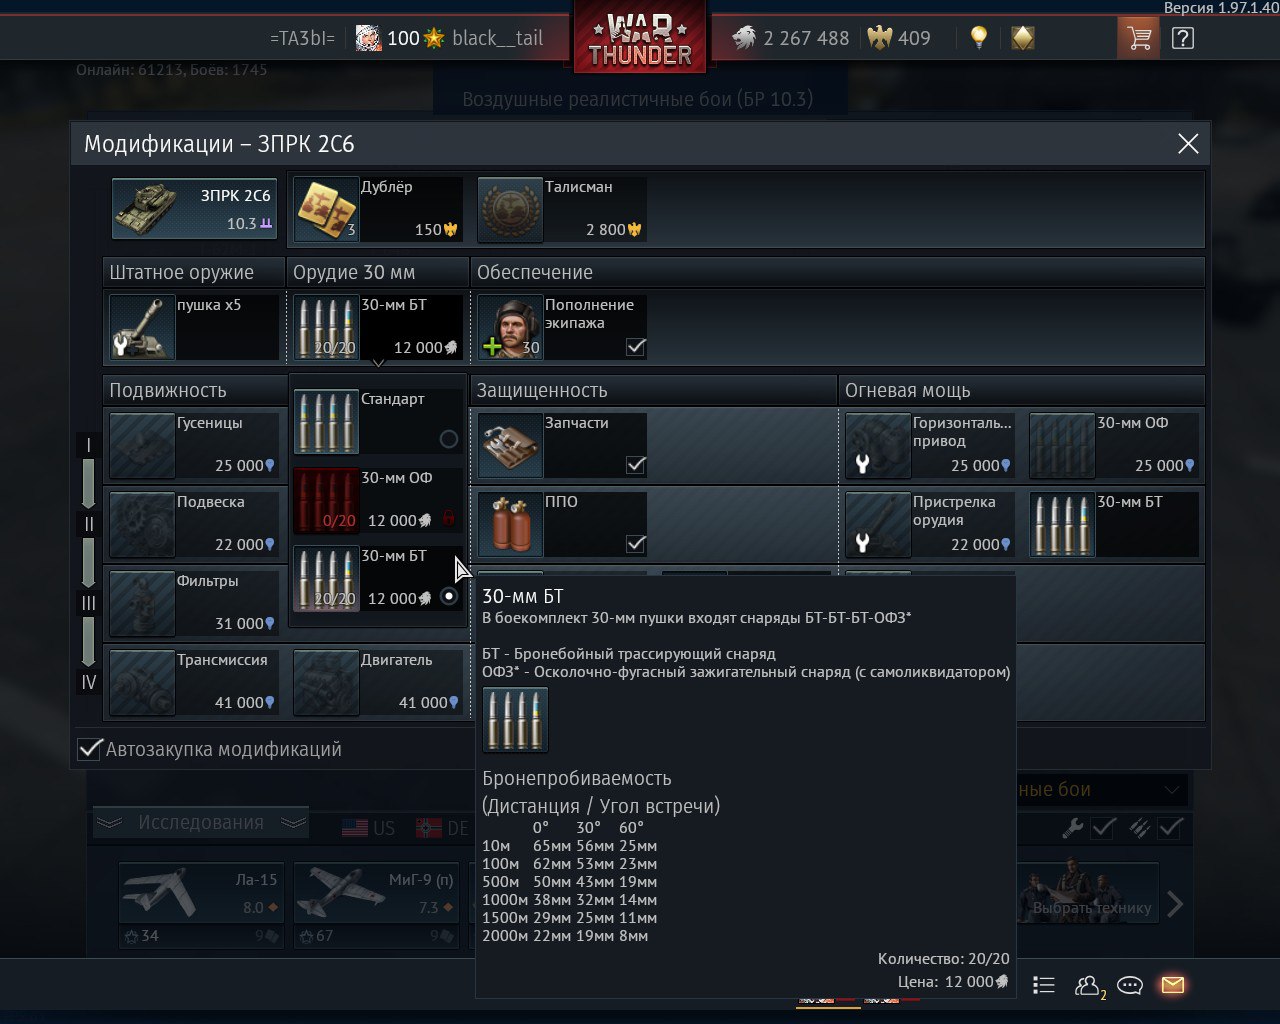The image size is (1280, 1024).
Task: Research the Фильтры filters modification
Action: coord(194,603)
